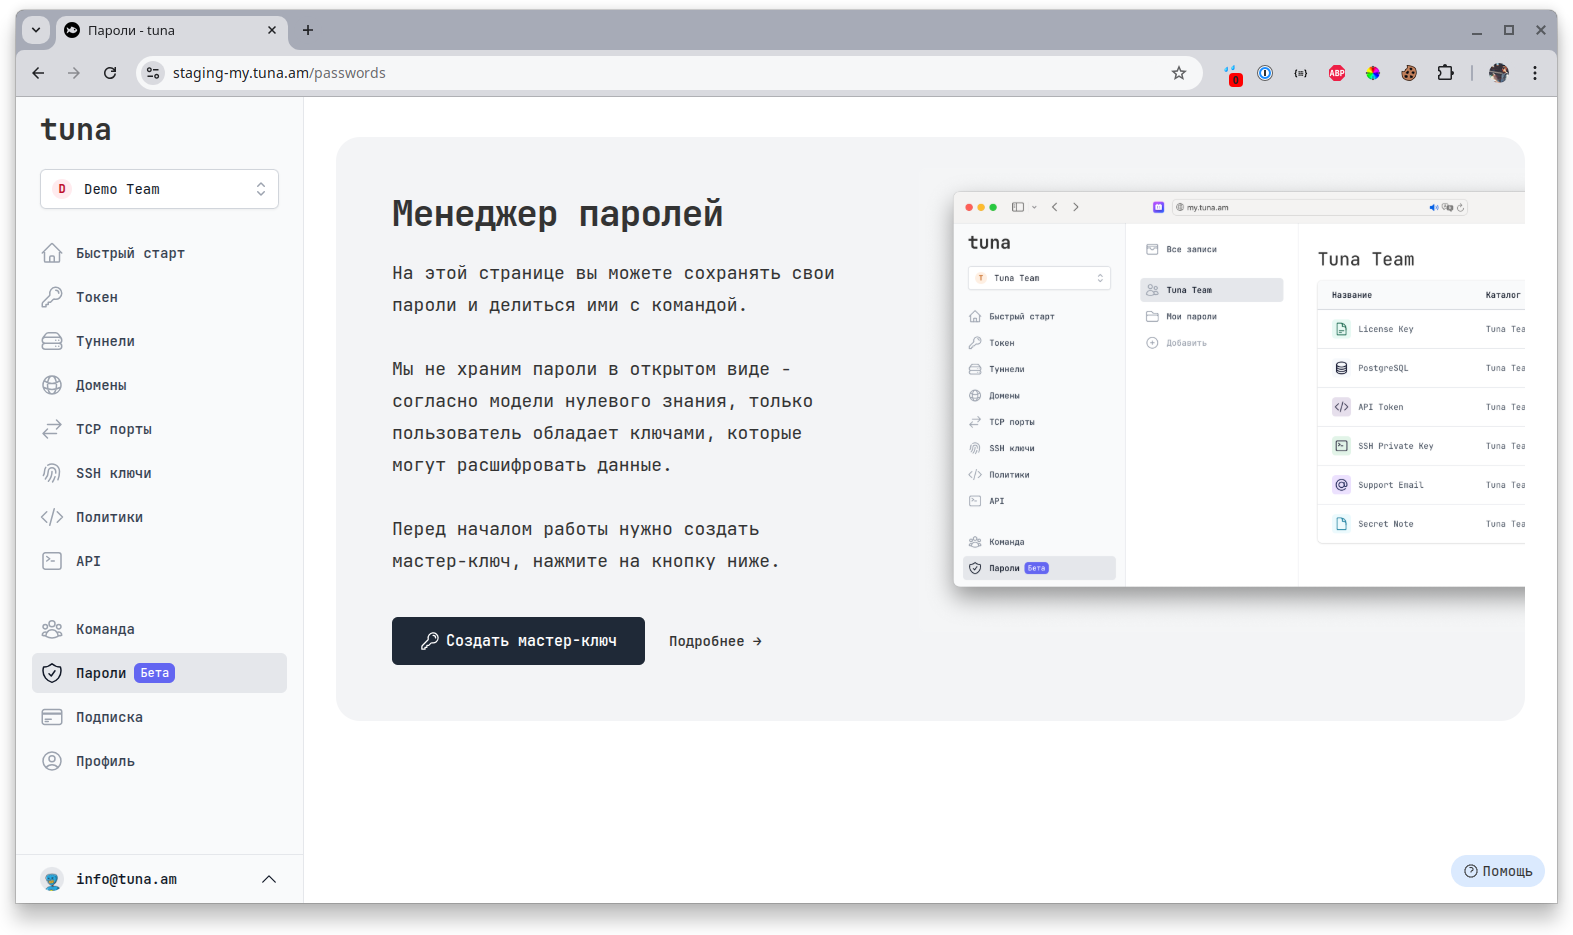Screen dimensions: 1573x935
Task: Click the Бета badge next to Пароли
Action: pyautogui.click(x=154, y=673)
